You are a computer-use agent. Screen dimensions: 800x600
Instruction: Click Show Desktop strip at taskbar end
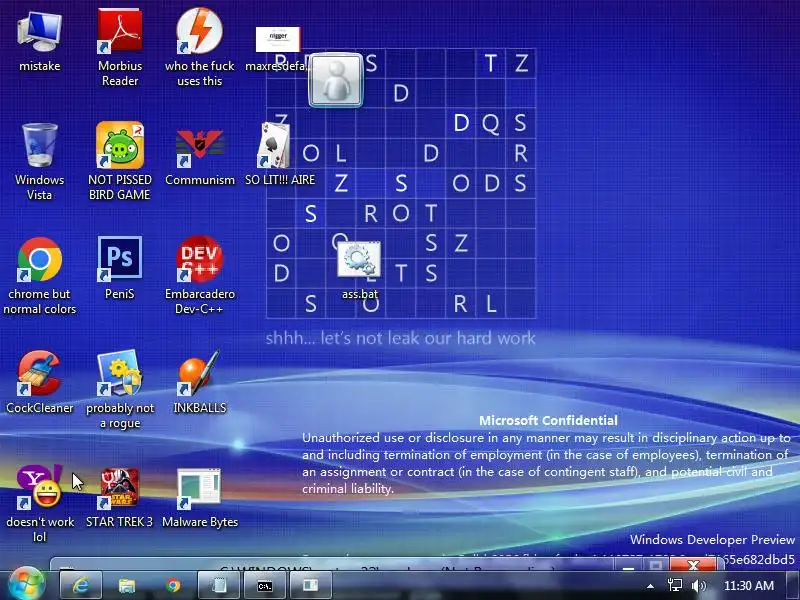[x=793, y=585]
